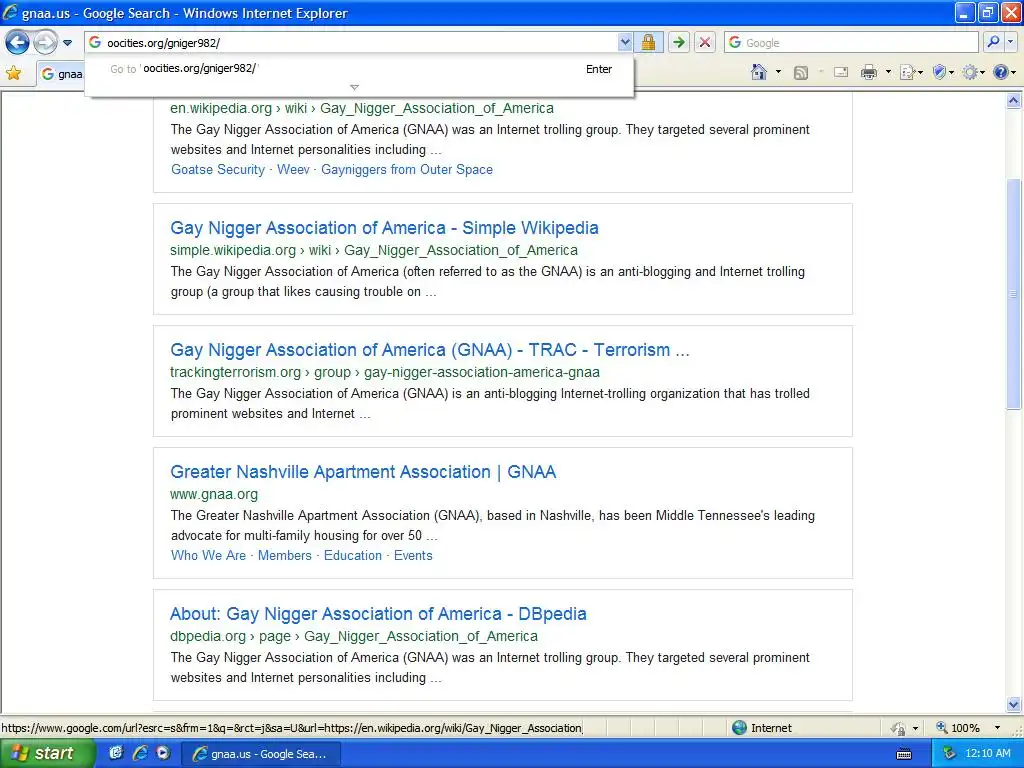Open the 'Goatse Security' sitelink

tap(217, 170)
